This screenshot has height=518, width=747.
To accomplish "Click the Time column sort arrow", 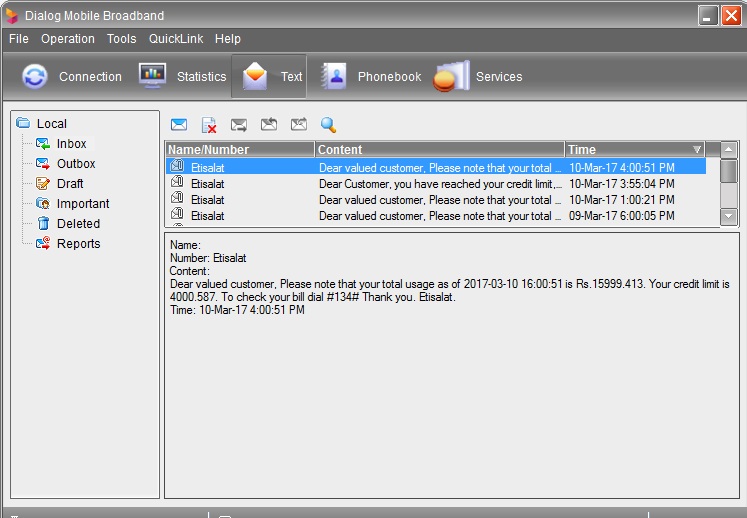I will pyautogui.click(x=697, y=150).
